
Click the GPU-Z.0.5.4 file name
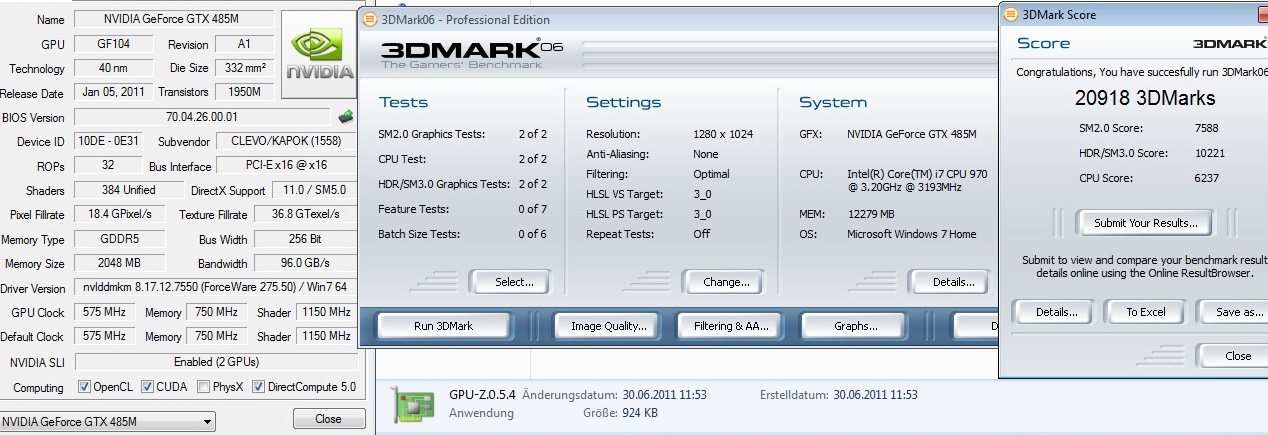(x=483, y=395)
